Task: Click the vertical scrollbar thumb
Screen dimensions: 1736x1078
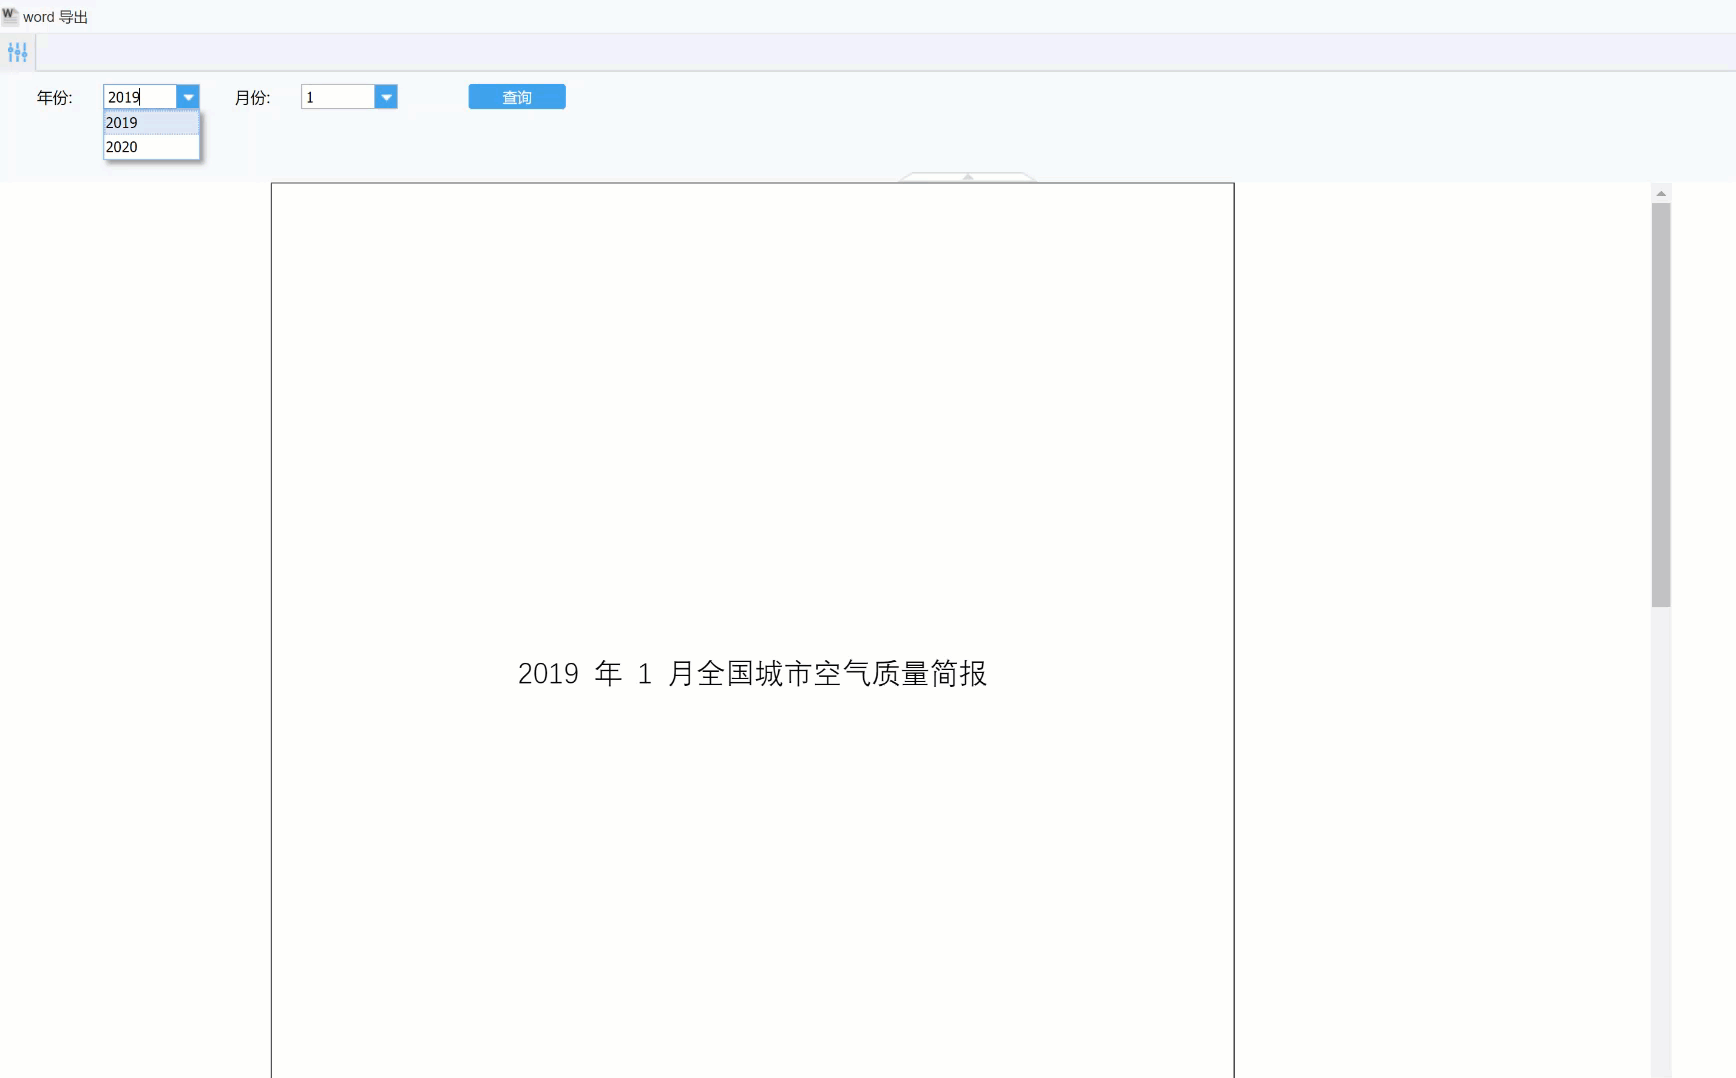Action: click(x=1661, y=405)
